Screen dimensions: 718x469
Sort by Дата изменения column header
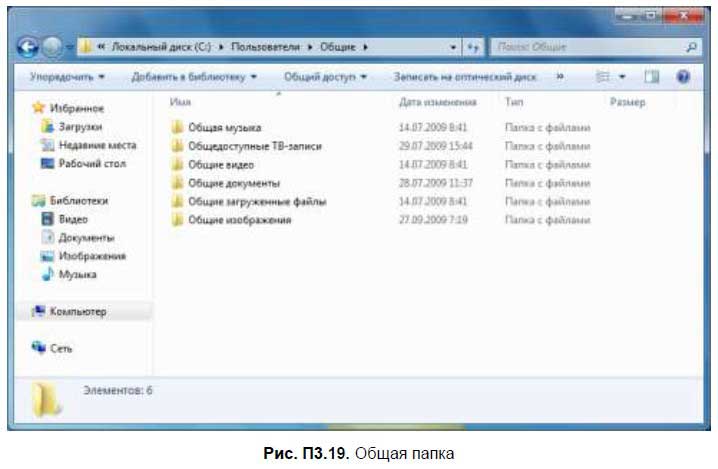[438, 102]
